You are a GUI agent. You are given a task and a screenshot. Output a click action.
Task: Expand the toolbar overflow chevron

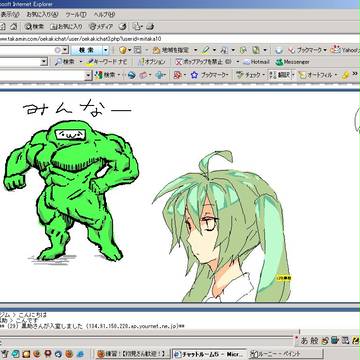click(355, 74)
